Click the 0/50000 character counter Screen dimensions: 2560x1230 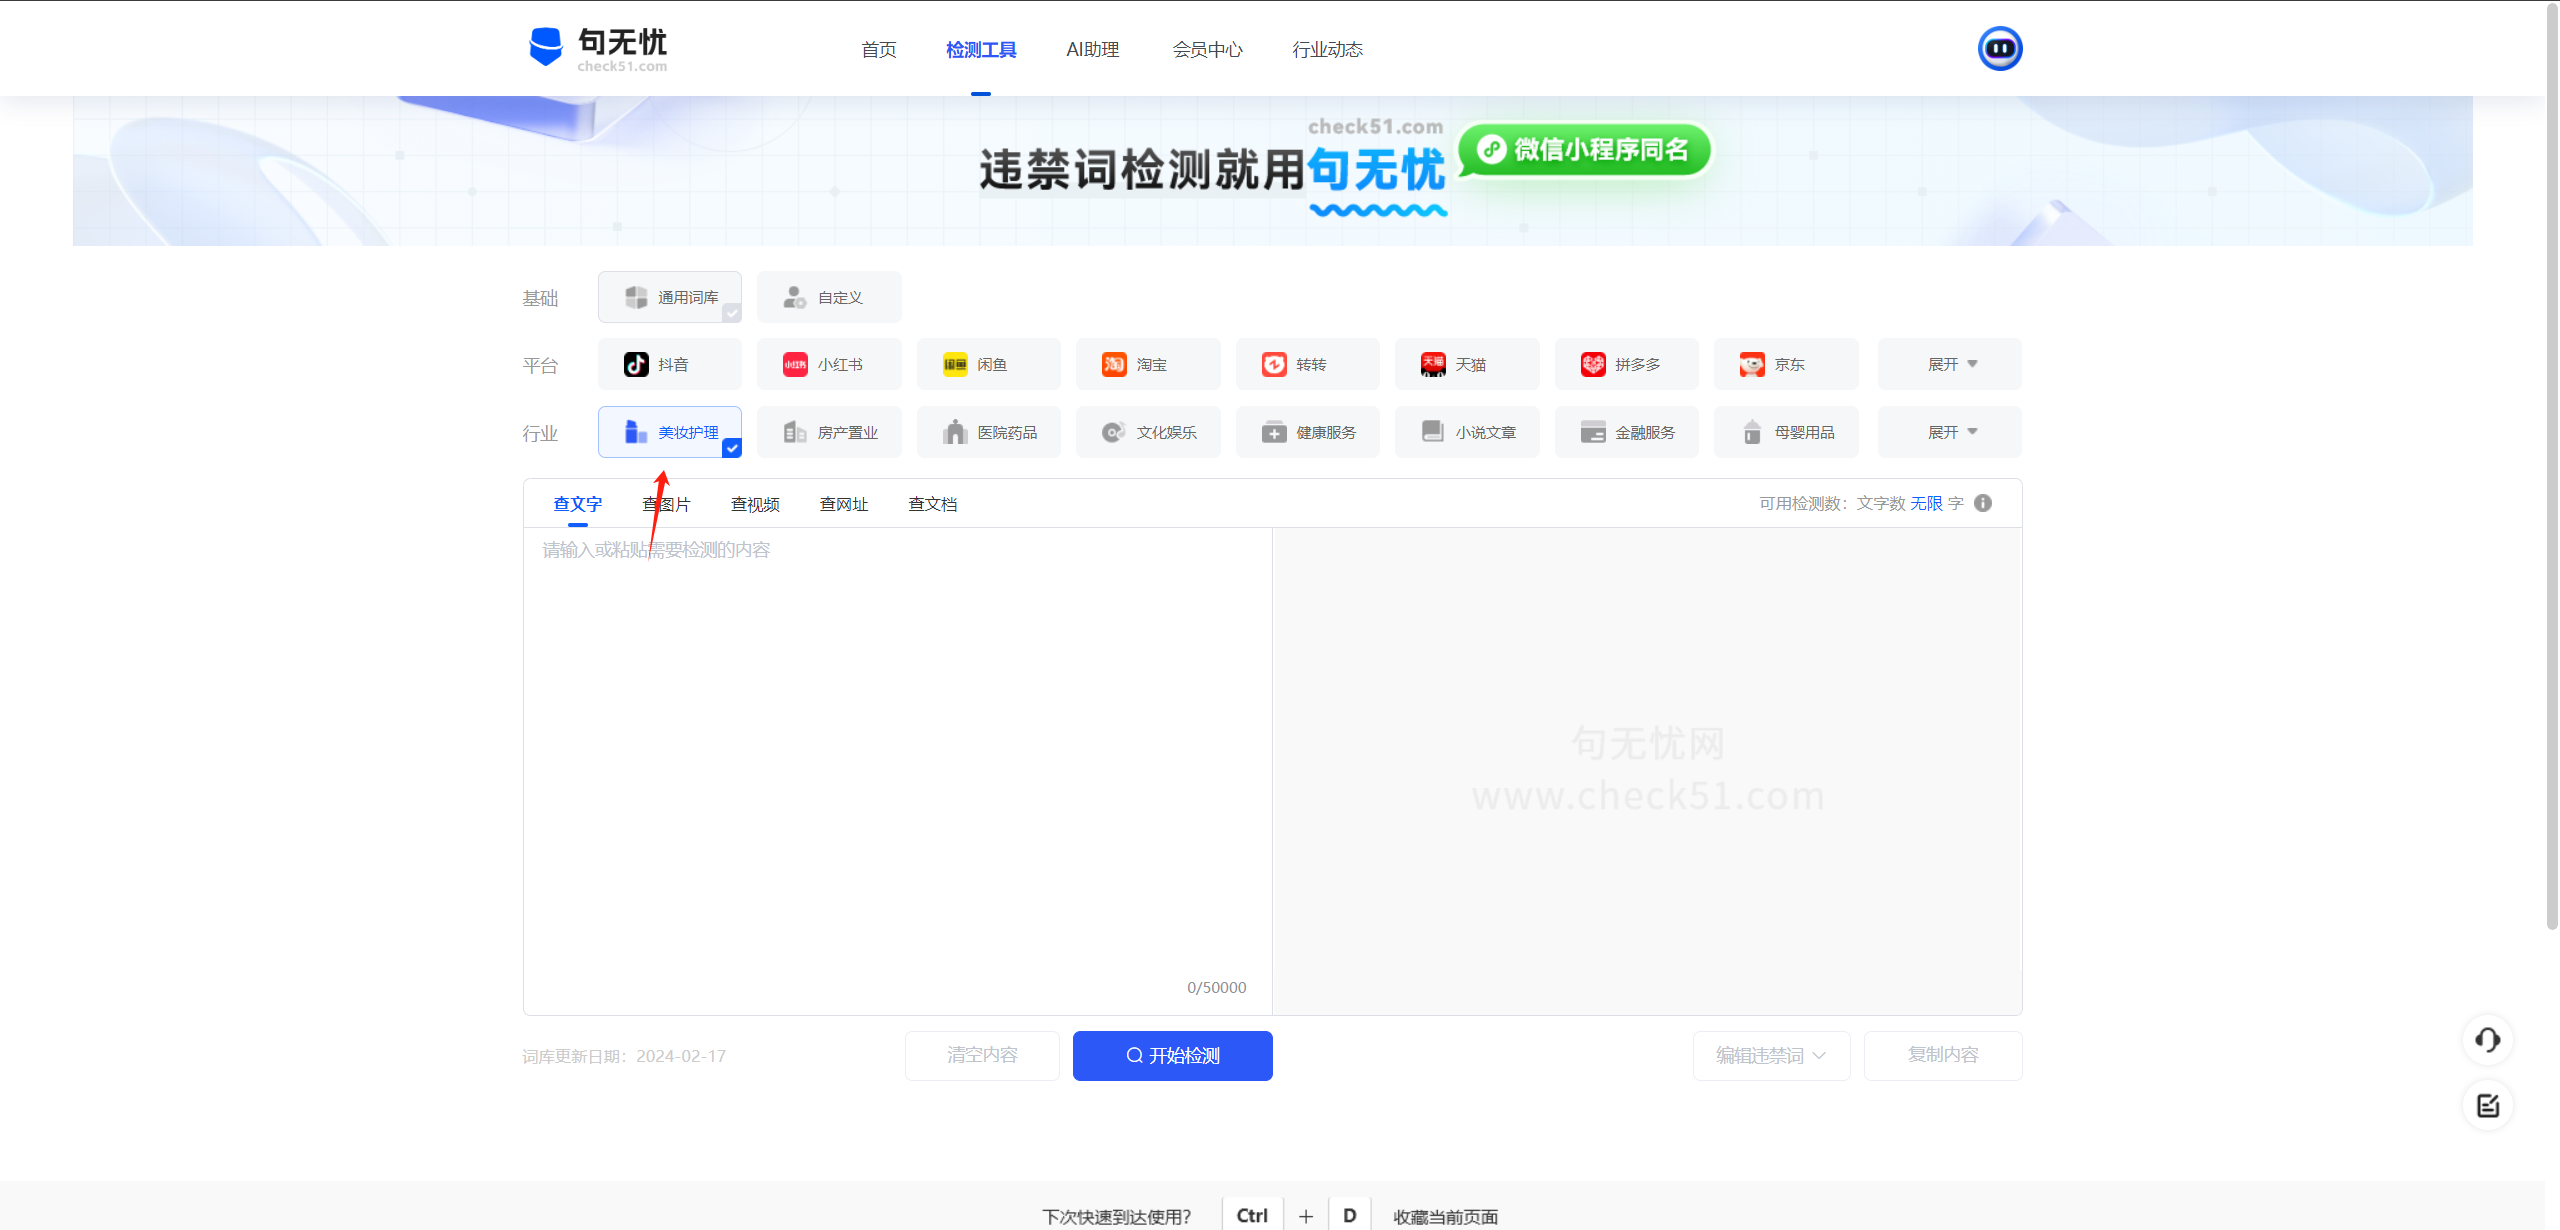(1216, 987)
